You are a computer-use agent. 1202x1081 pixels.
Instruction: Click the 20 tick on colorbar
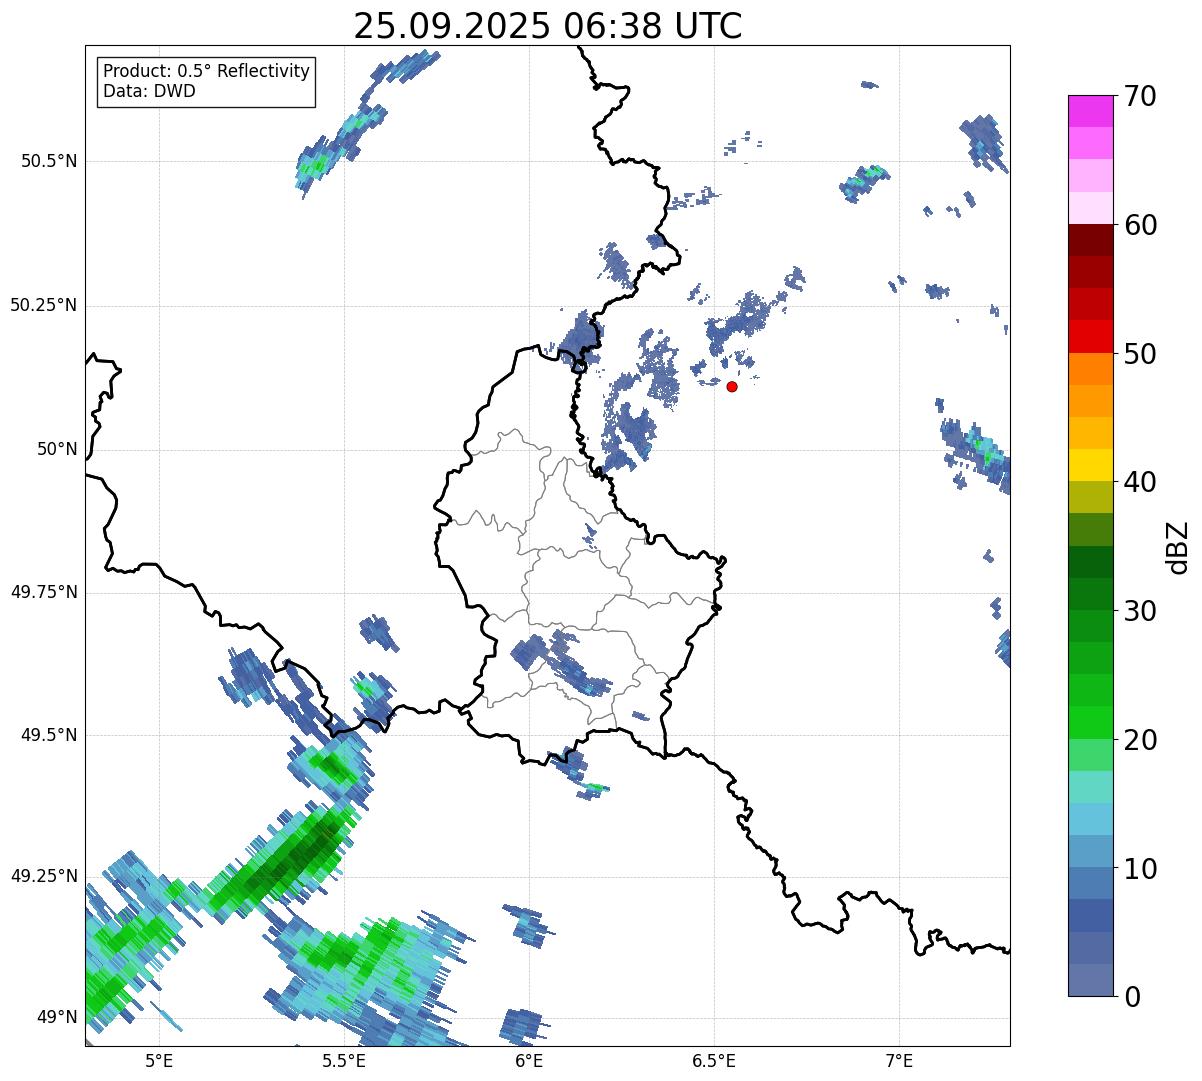point(1140,740)
